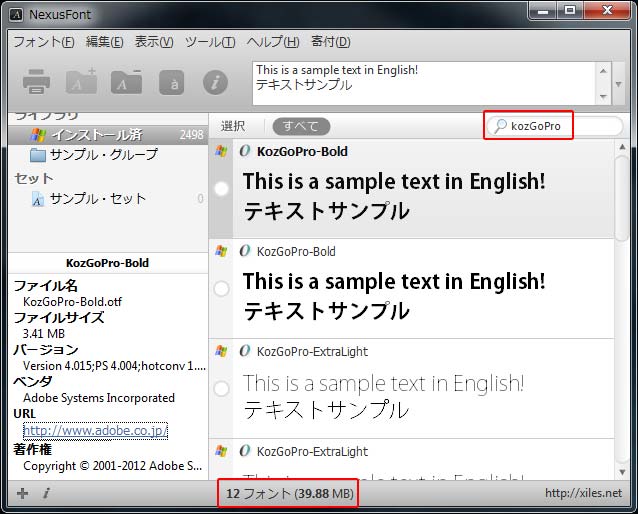Open the ヘルプ(H) menu
Screen dimensions: 638x514
click(273, 42)
